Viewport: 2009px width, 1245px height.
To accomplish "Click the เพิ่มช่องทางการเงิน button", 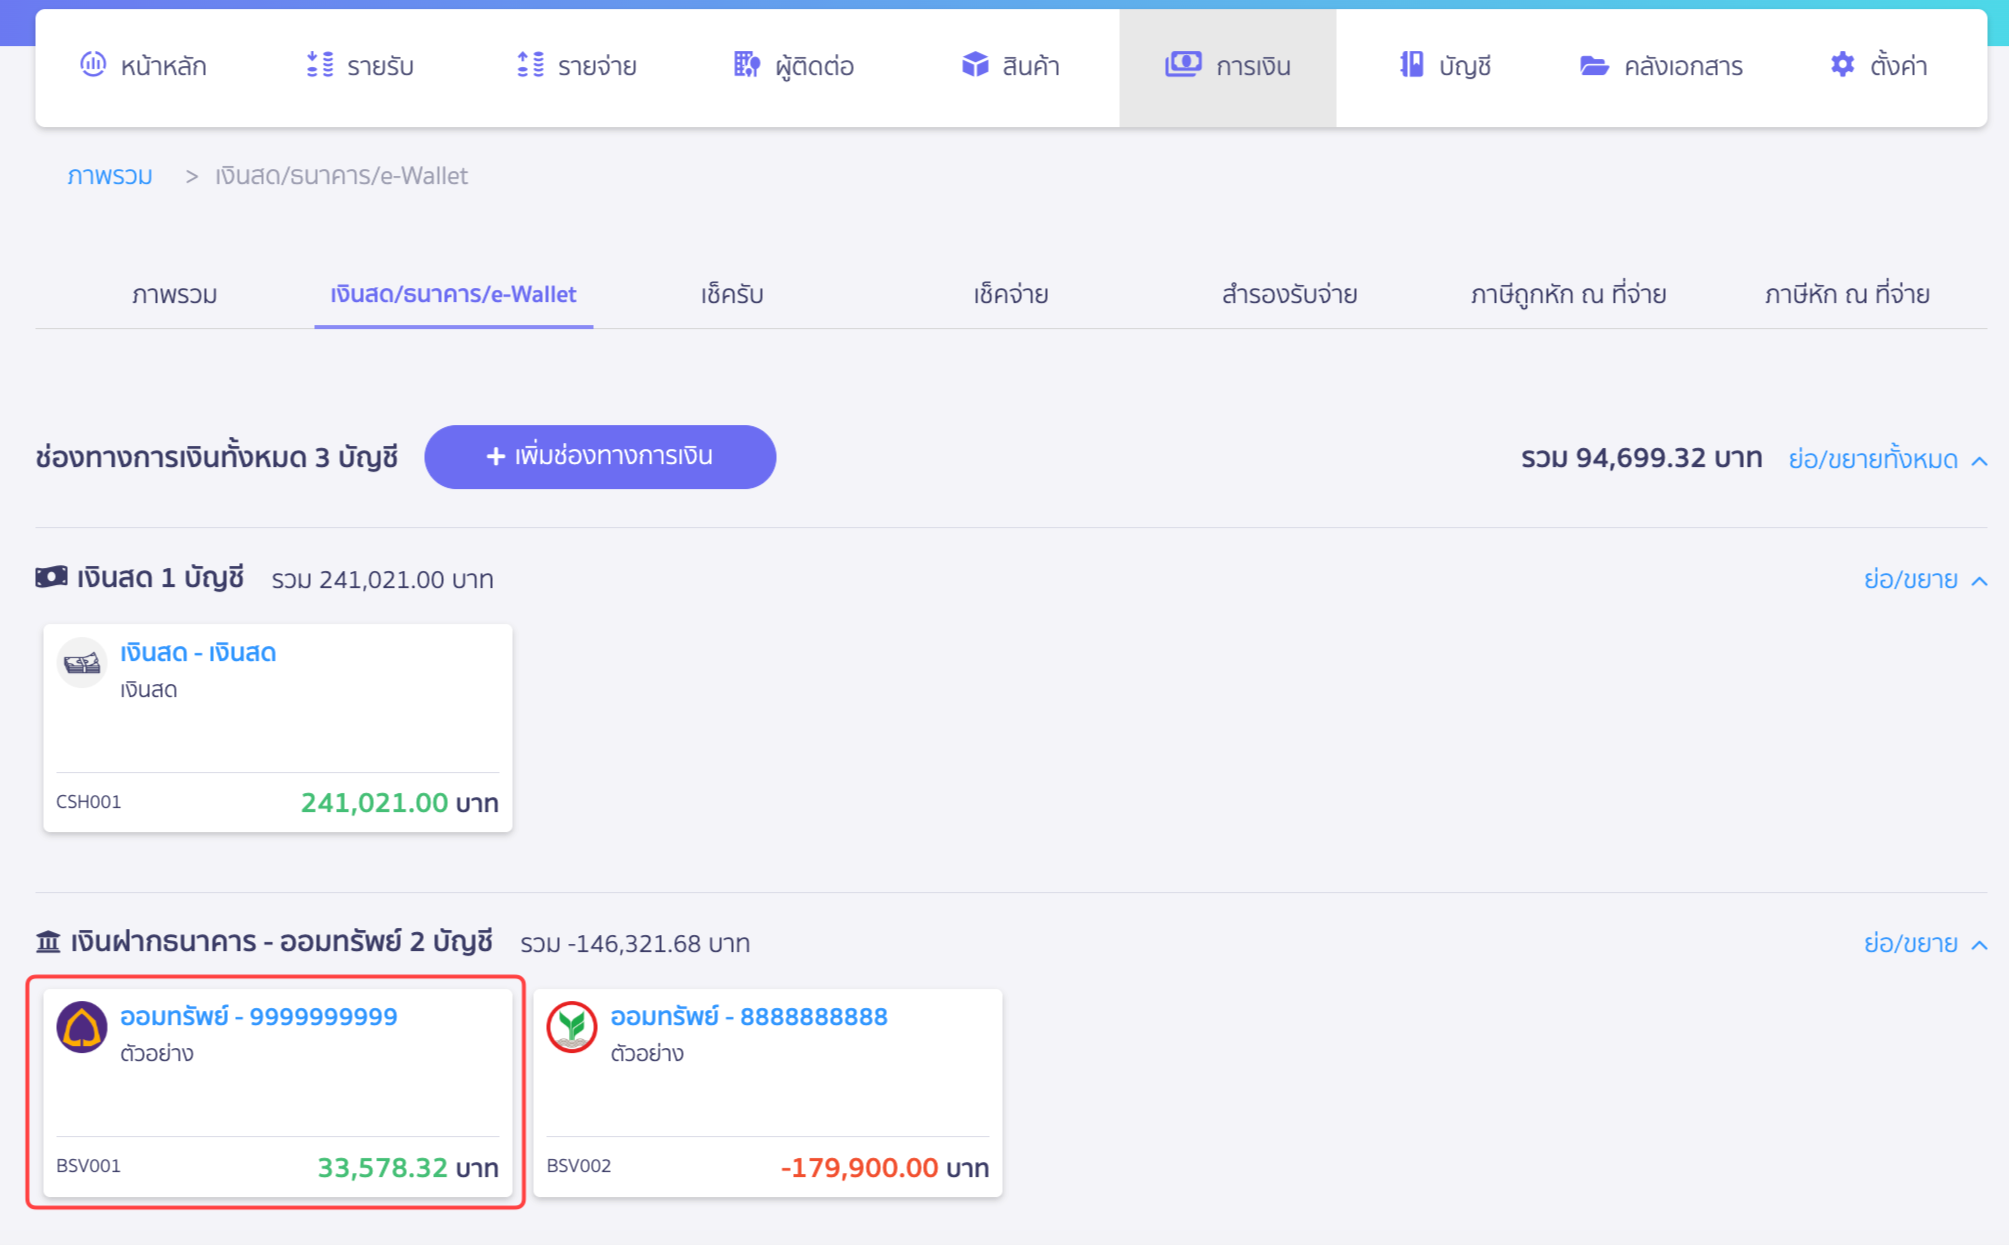I will click(x=600, y=457).
